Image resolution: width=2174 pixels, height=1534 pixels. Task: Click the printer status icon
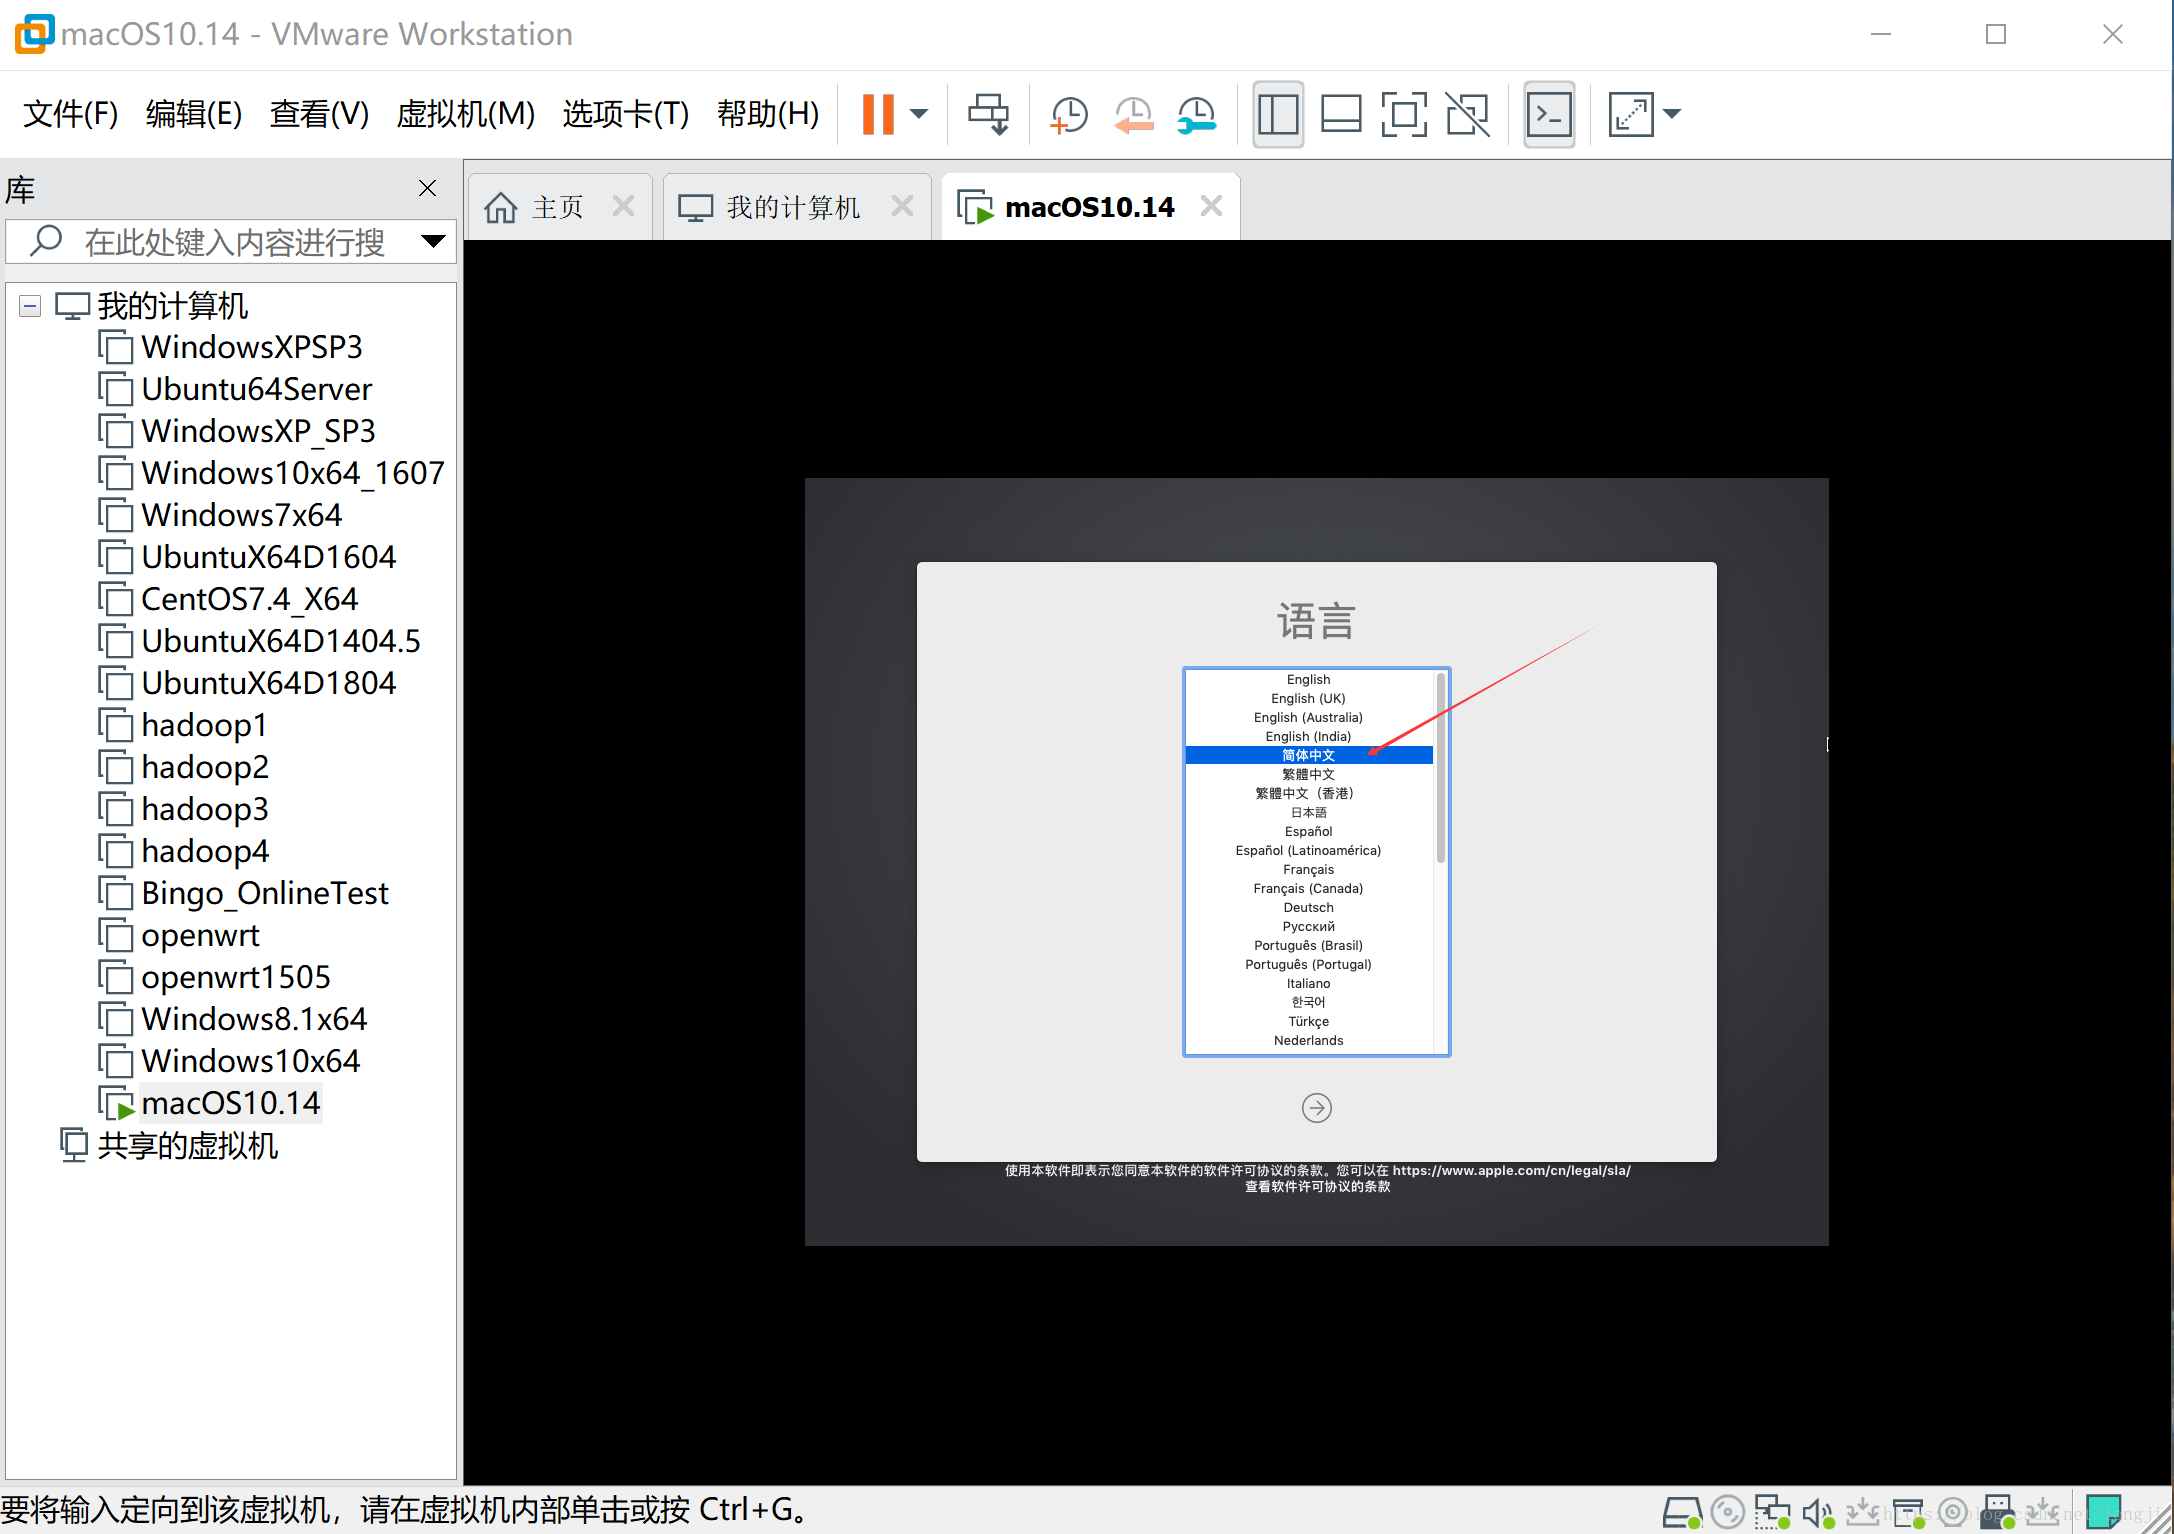[x=1909, y=1512]
